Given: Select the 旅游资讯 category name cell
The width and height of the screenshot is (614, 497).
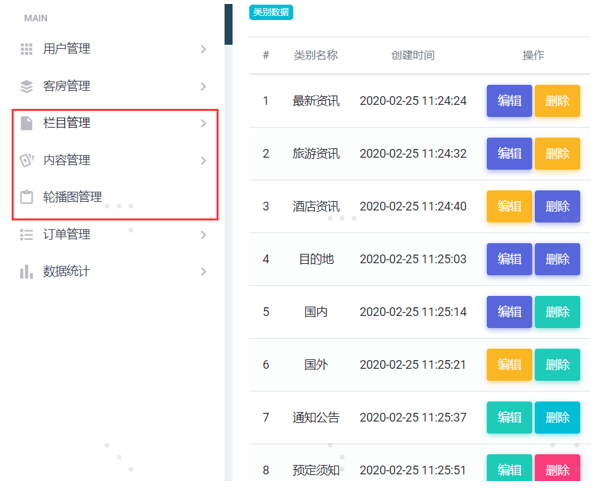Looking at the screenshot, I should (x=316, y=154).
